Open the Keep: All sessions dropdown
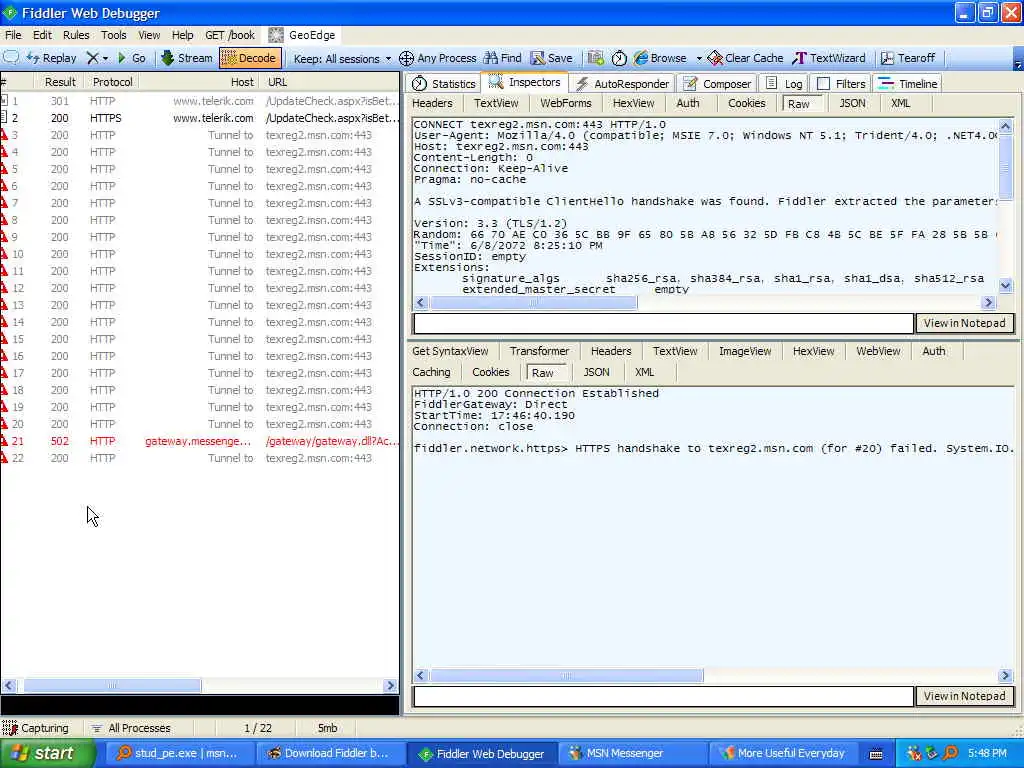This screenshot has height=768, width=1024. click(x=342, y=59)
